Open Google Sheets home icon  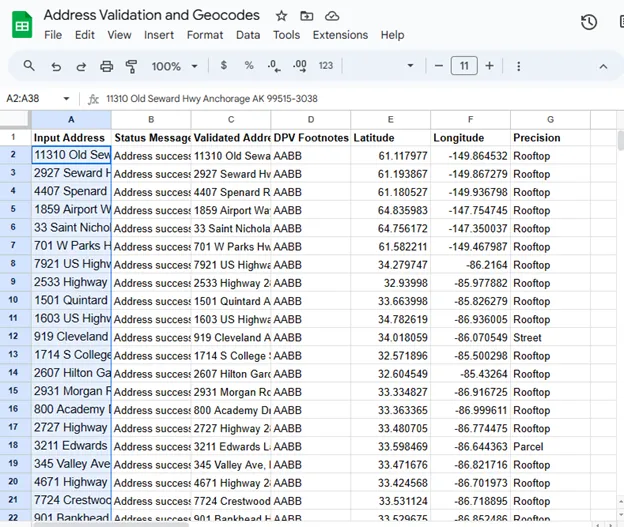click(22, 24)
